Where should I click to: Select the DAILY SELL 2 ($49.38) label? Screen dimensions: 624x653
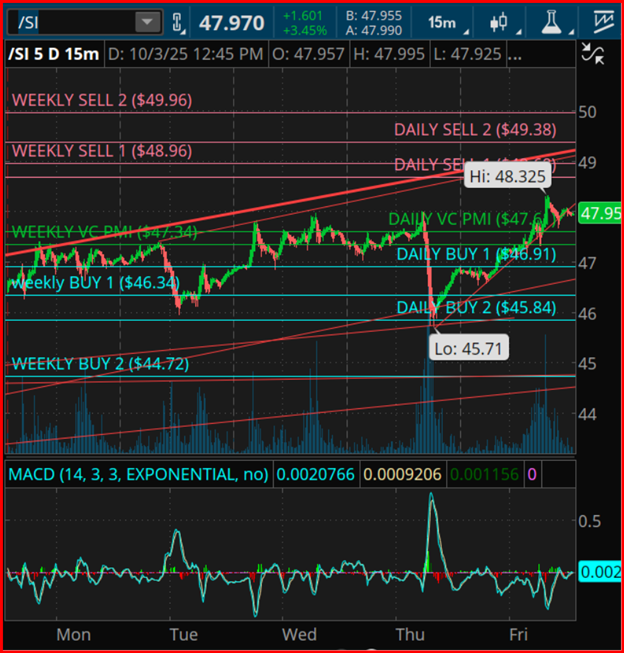point(474,129)
